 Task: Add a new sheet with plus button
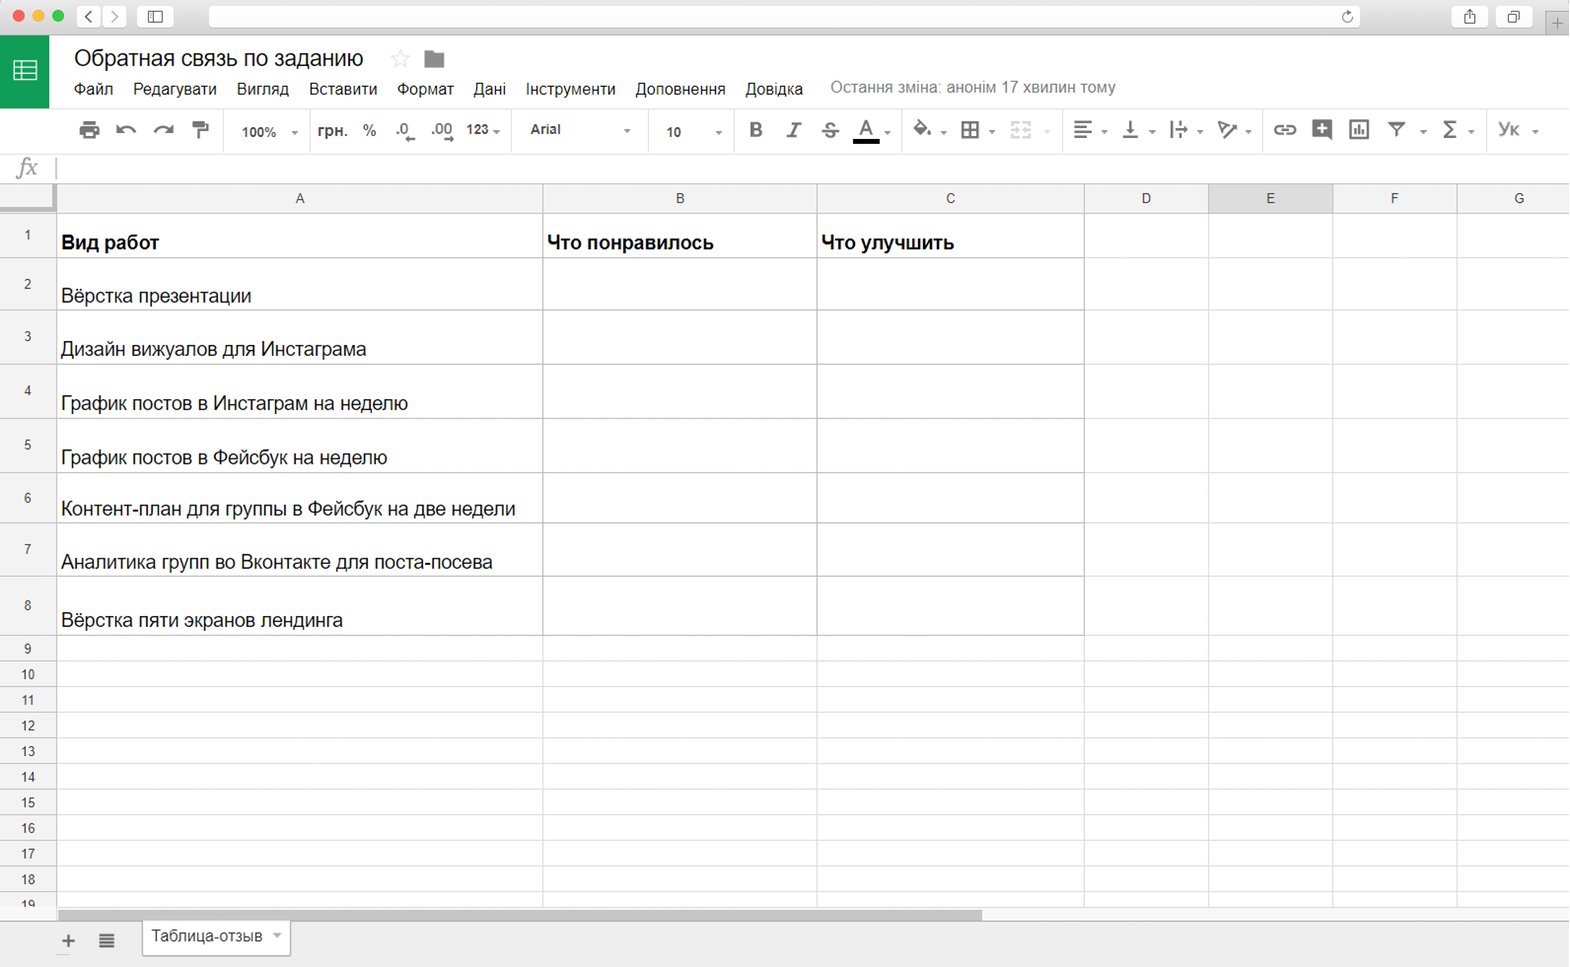click(68, 940)
